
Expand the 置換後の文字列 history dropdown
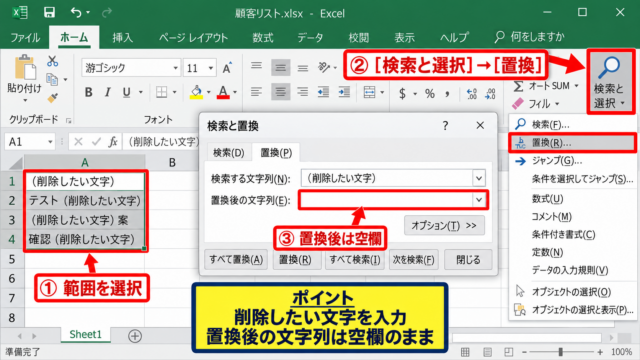point(479,200)
